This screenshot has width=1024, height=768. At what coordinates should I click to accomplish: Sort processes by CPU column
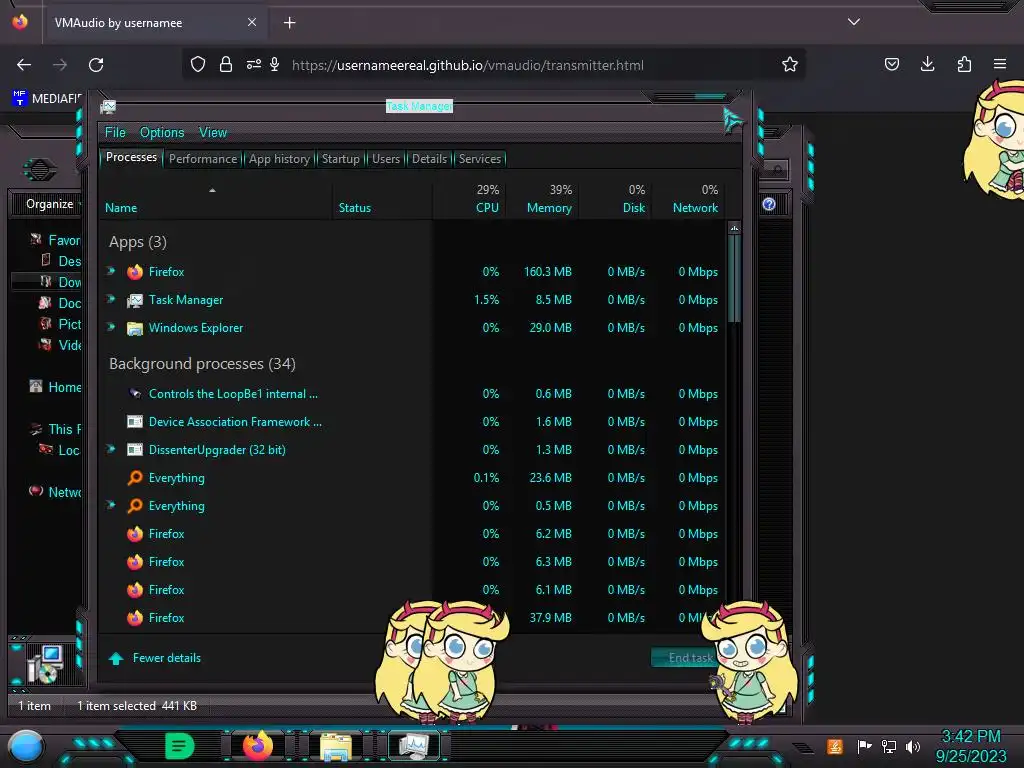pyautogui.click(x=469, y=199)
